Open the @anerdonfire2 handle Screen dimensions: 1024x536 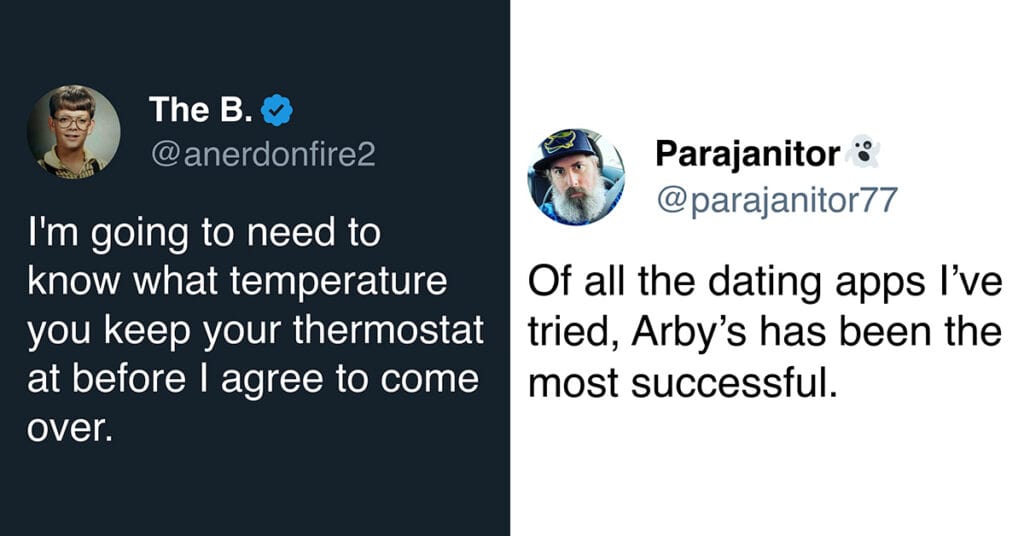263,155
